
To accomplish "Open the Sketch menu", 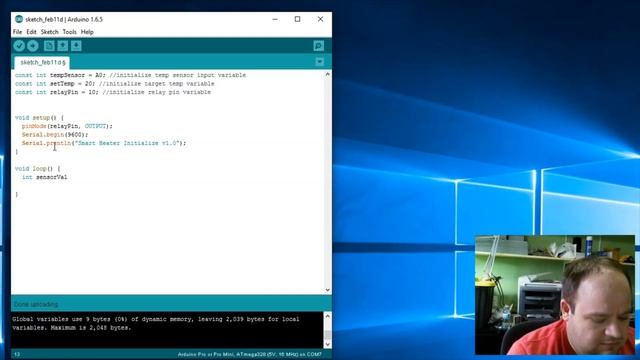I will point(49,32).
